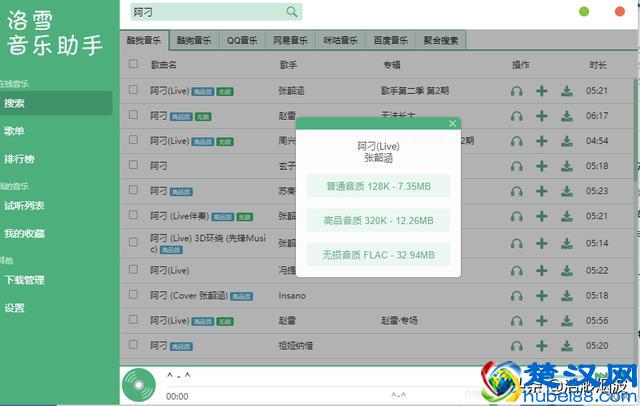The width and height of the screenshot is (640, 406).
Task: Switch to the 酷狗音乐 tab
Action: point(194,40)
